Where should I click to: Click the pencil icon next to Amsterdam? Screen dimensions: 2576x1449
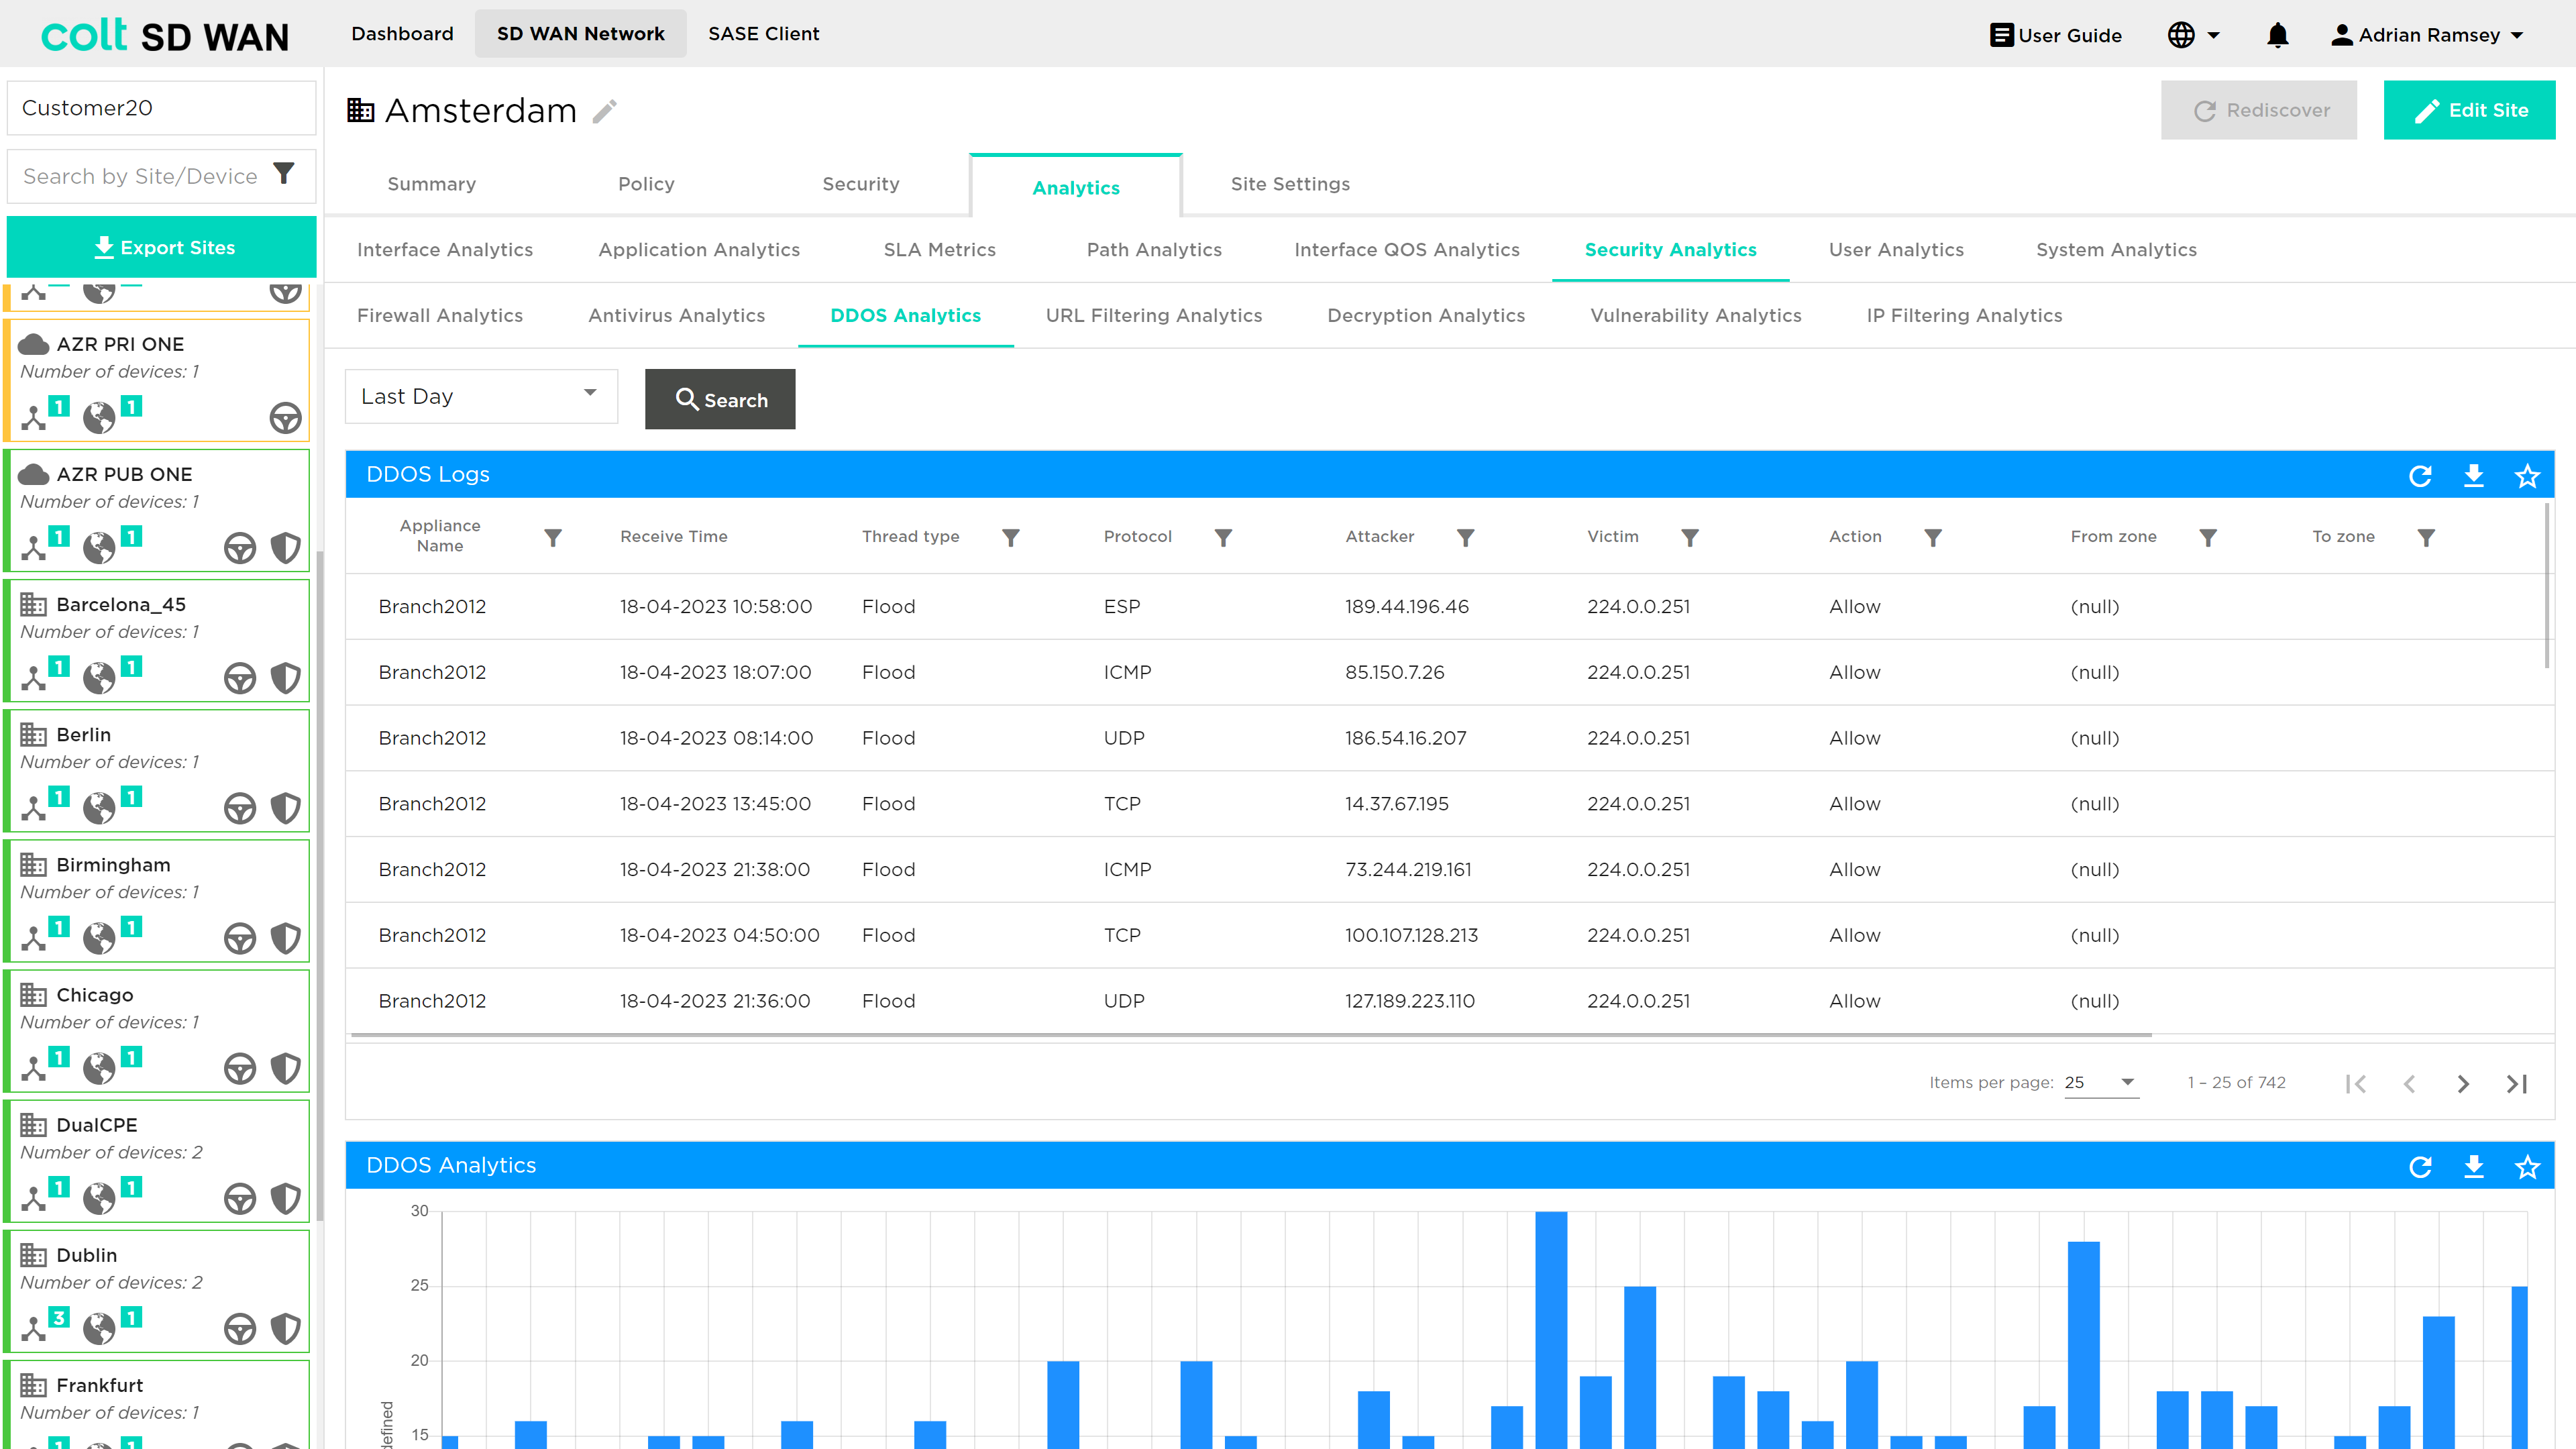coord(604,110)
